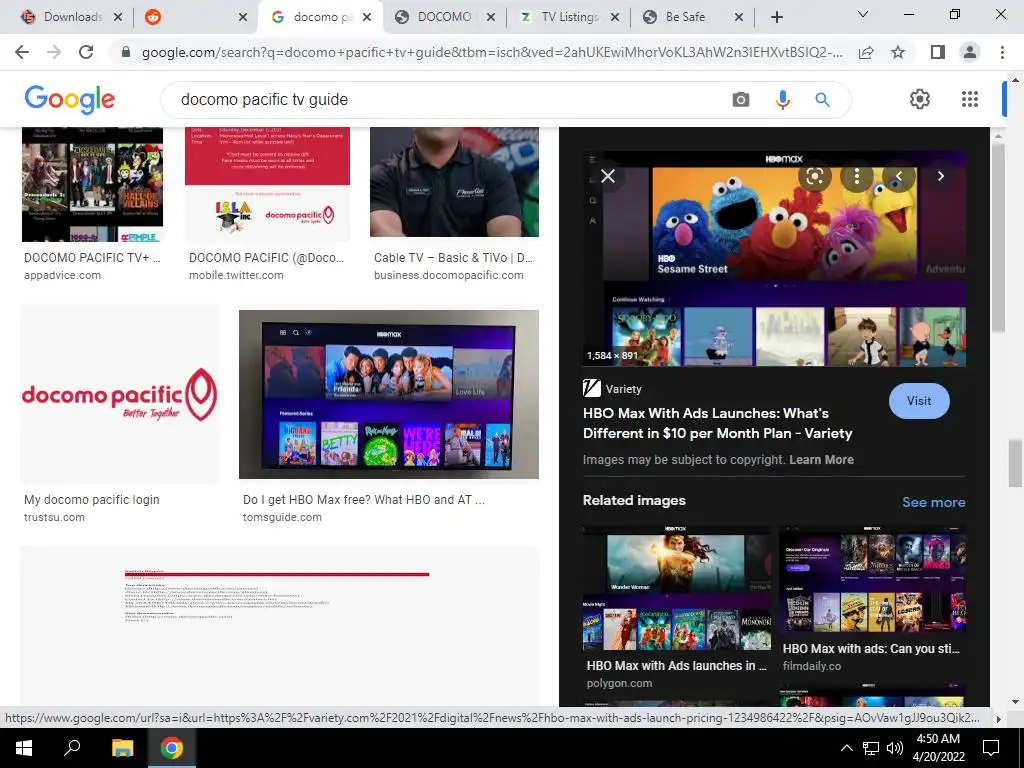Viewport: 1024px width, 768px height.
Task: Close the Downloads tab
Action: (118, 18)
